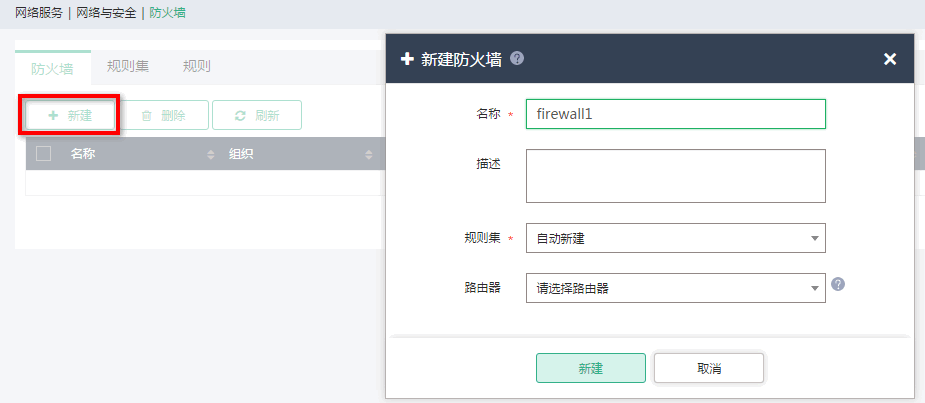925x403 pixels.
Task: Click the 取消 button
Action: point(709,368)
